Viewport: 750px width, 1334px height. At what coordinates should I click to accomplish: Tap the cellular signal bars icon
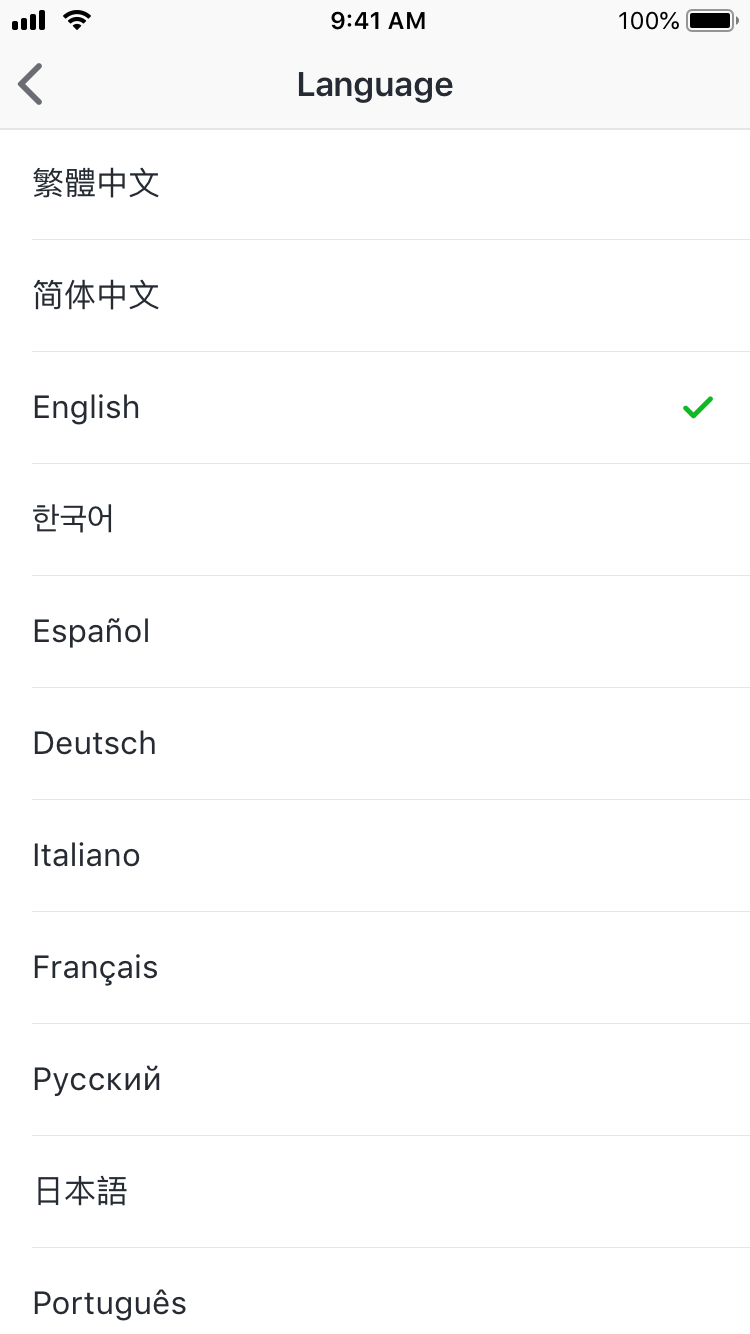click(29, 21)
